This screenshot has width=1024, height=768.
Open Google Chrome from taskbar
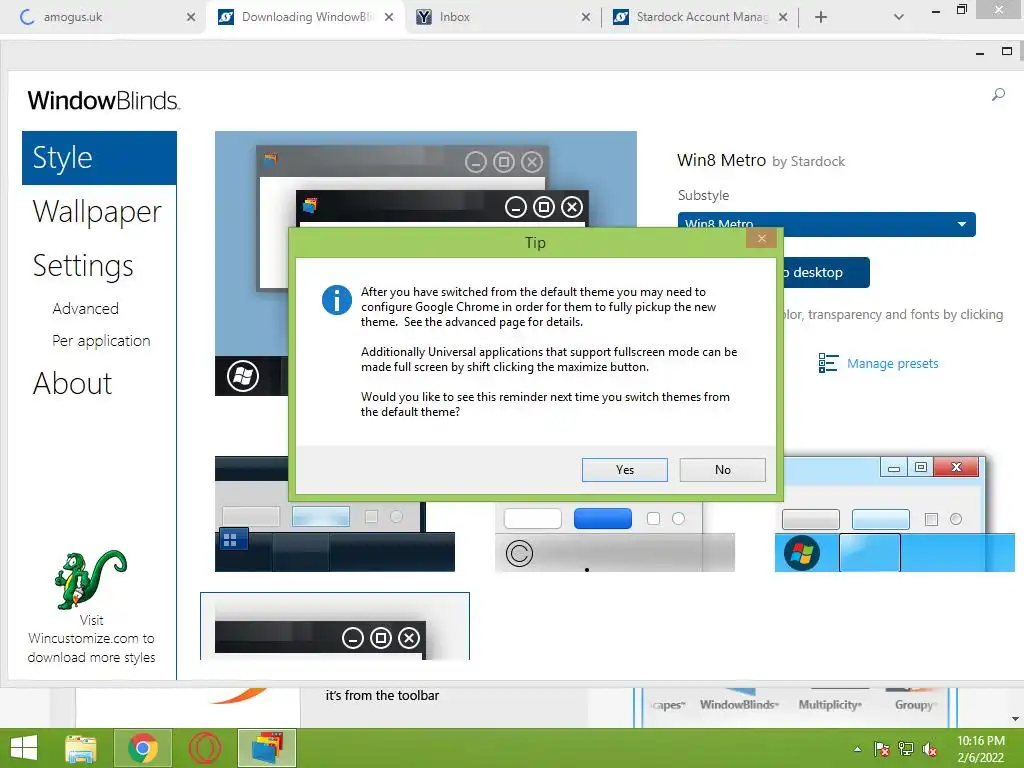pos(143,748)
